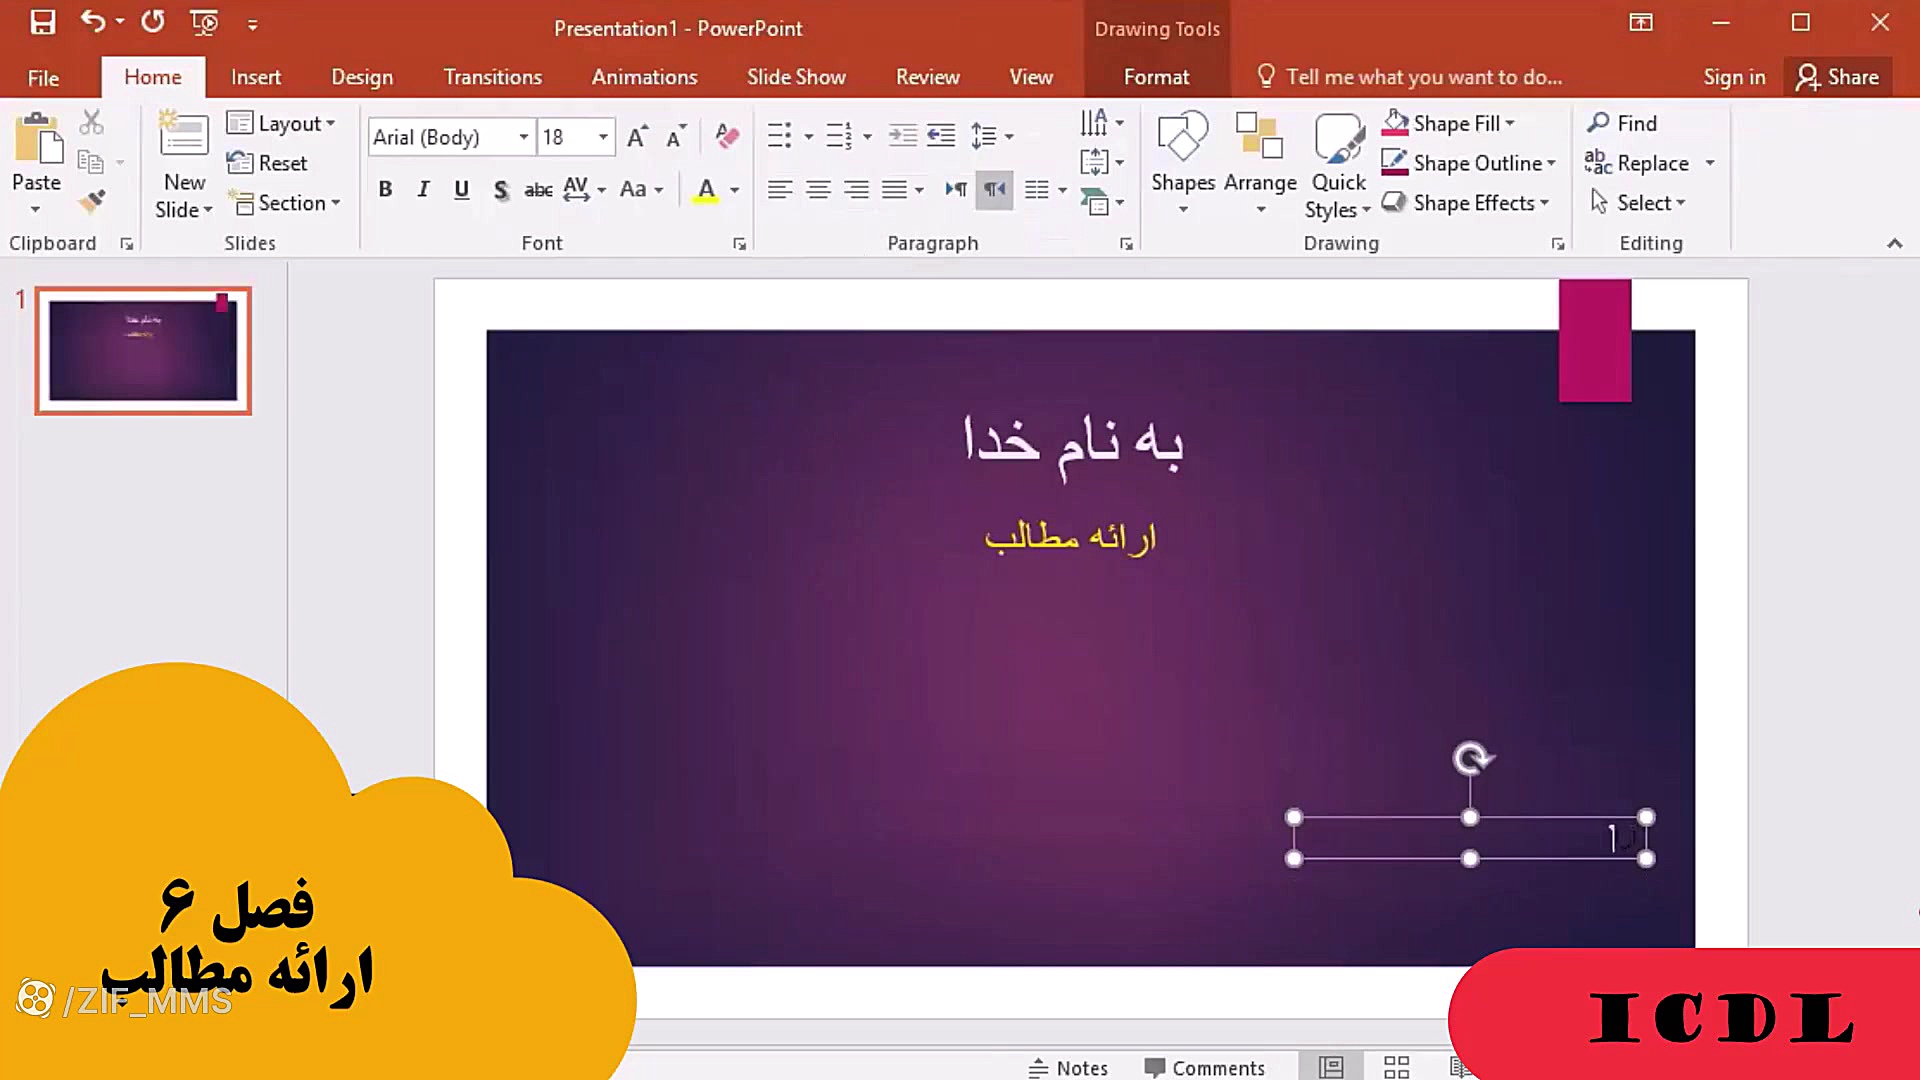Switch to the Design tab

tap(362, 77)
